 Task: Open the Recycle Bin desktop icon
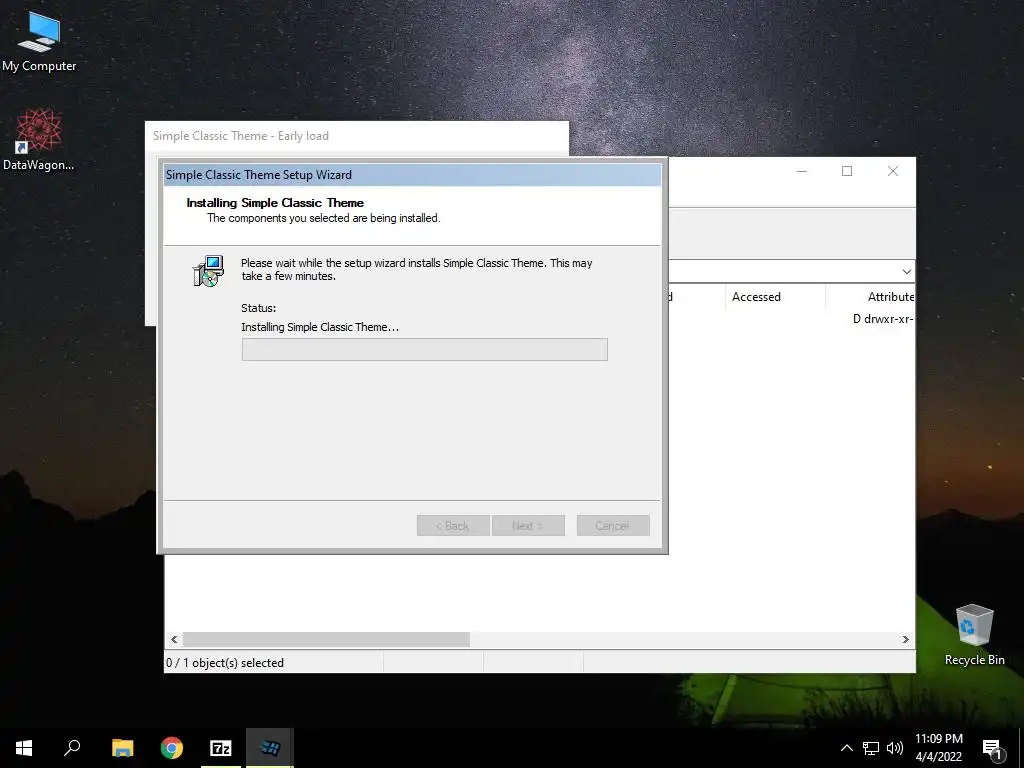(x=974, y=635)
